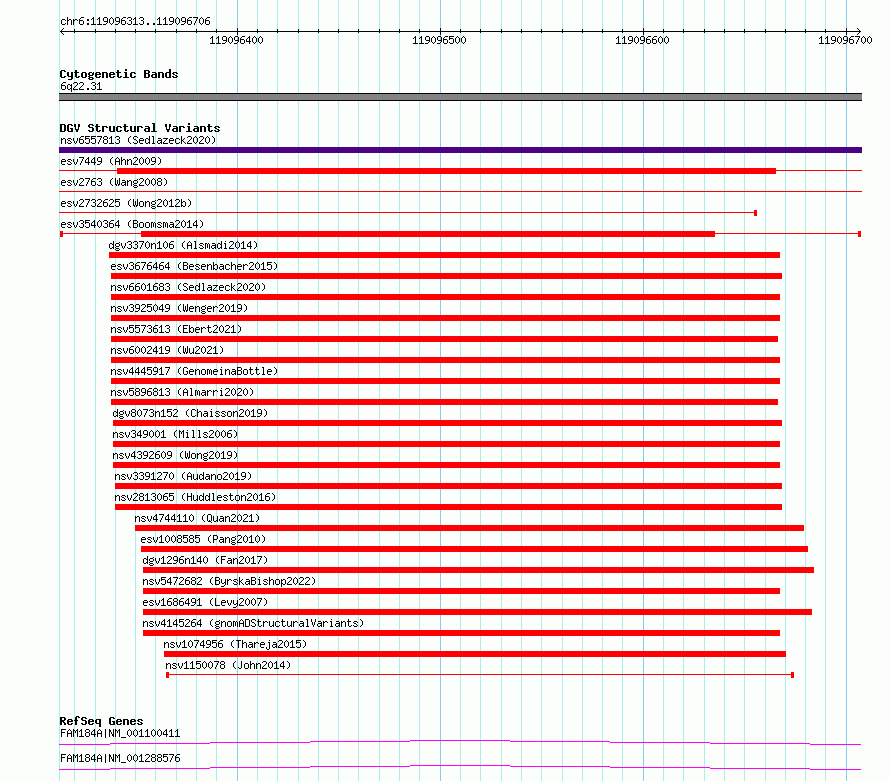
Task: Click the RefSeq Genes track title
Action: [101, 721]
